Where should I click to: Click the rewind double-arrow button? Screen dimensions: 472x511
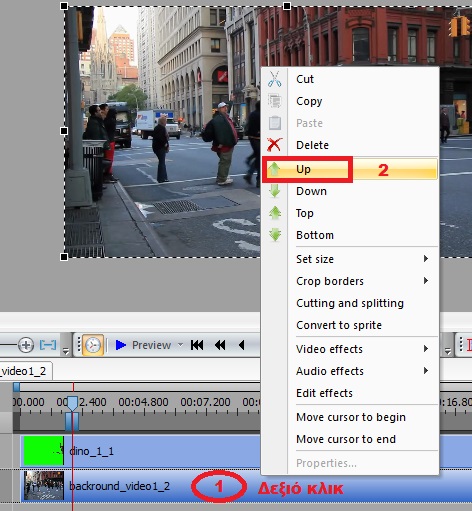click(x=220, y=345)
